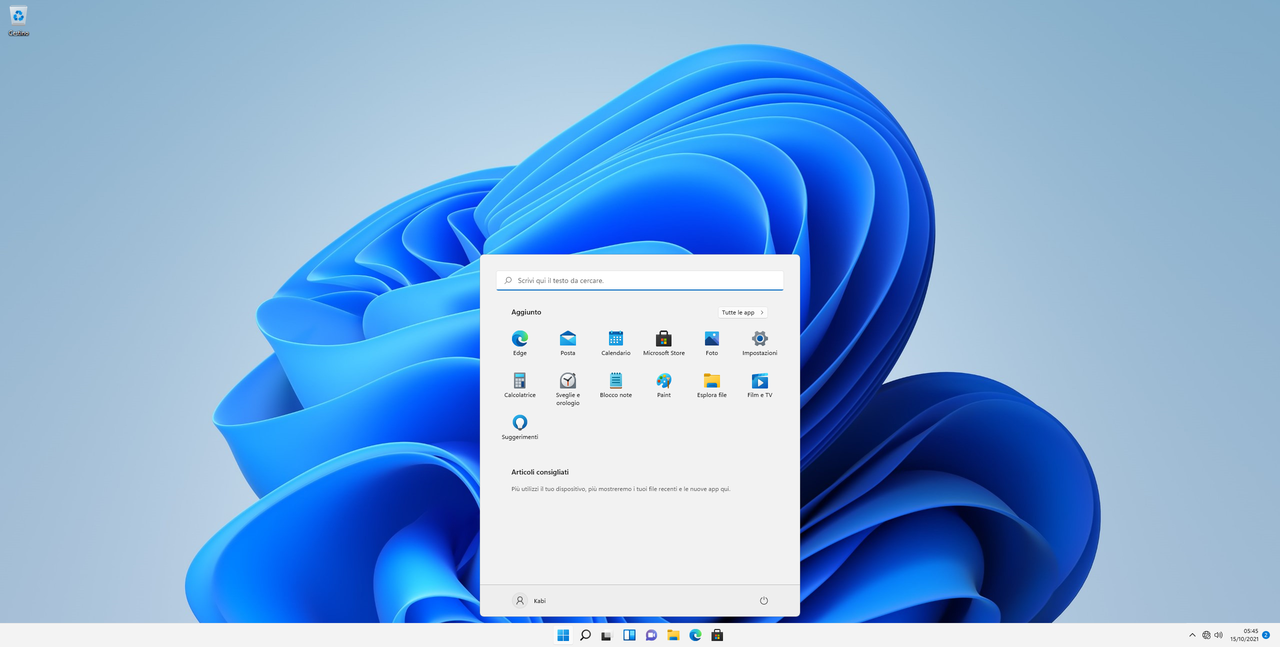This screenshot has height=647, width=1280.
Task: Open File Explorer from the taskbar
Action: pyautogui.click(x=673, y=635)
